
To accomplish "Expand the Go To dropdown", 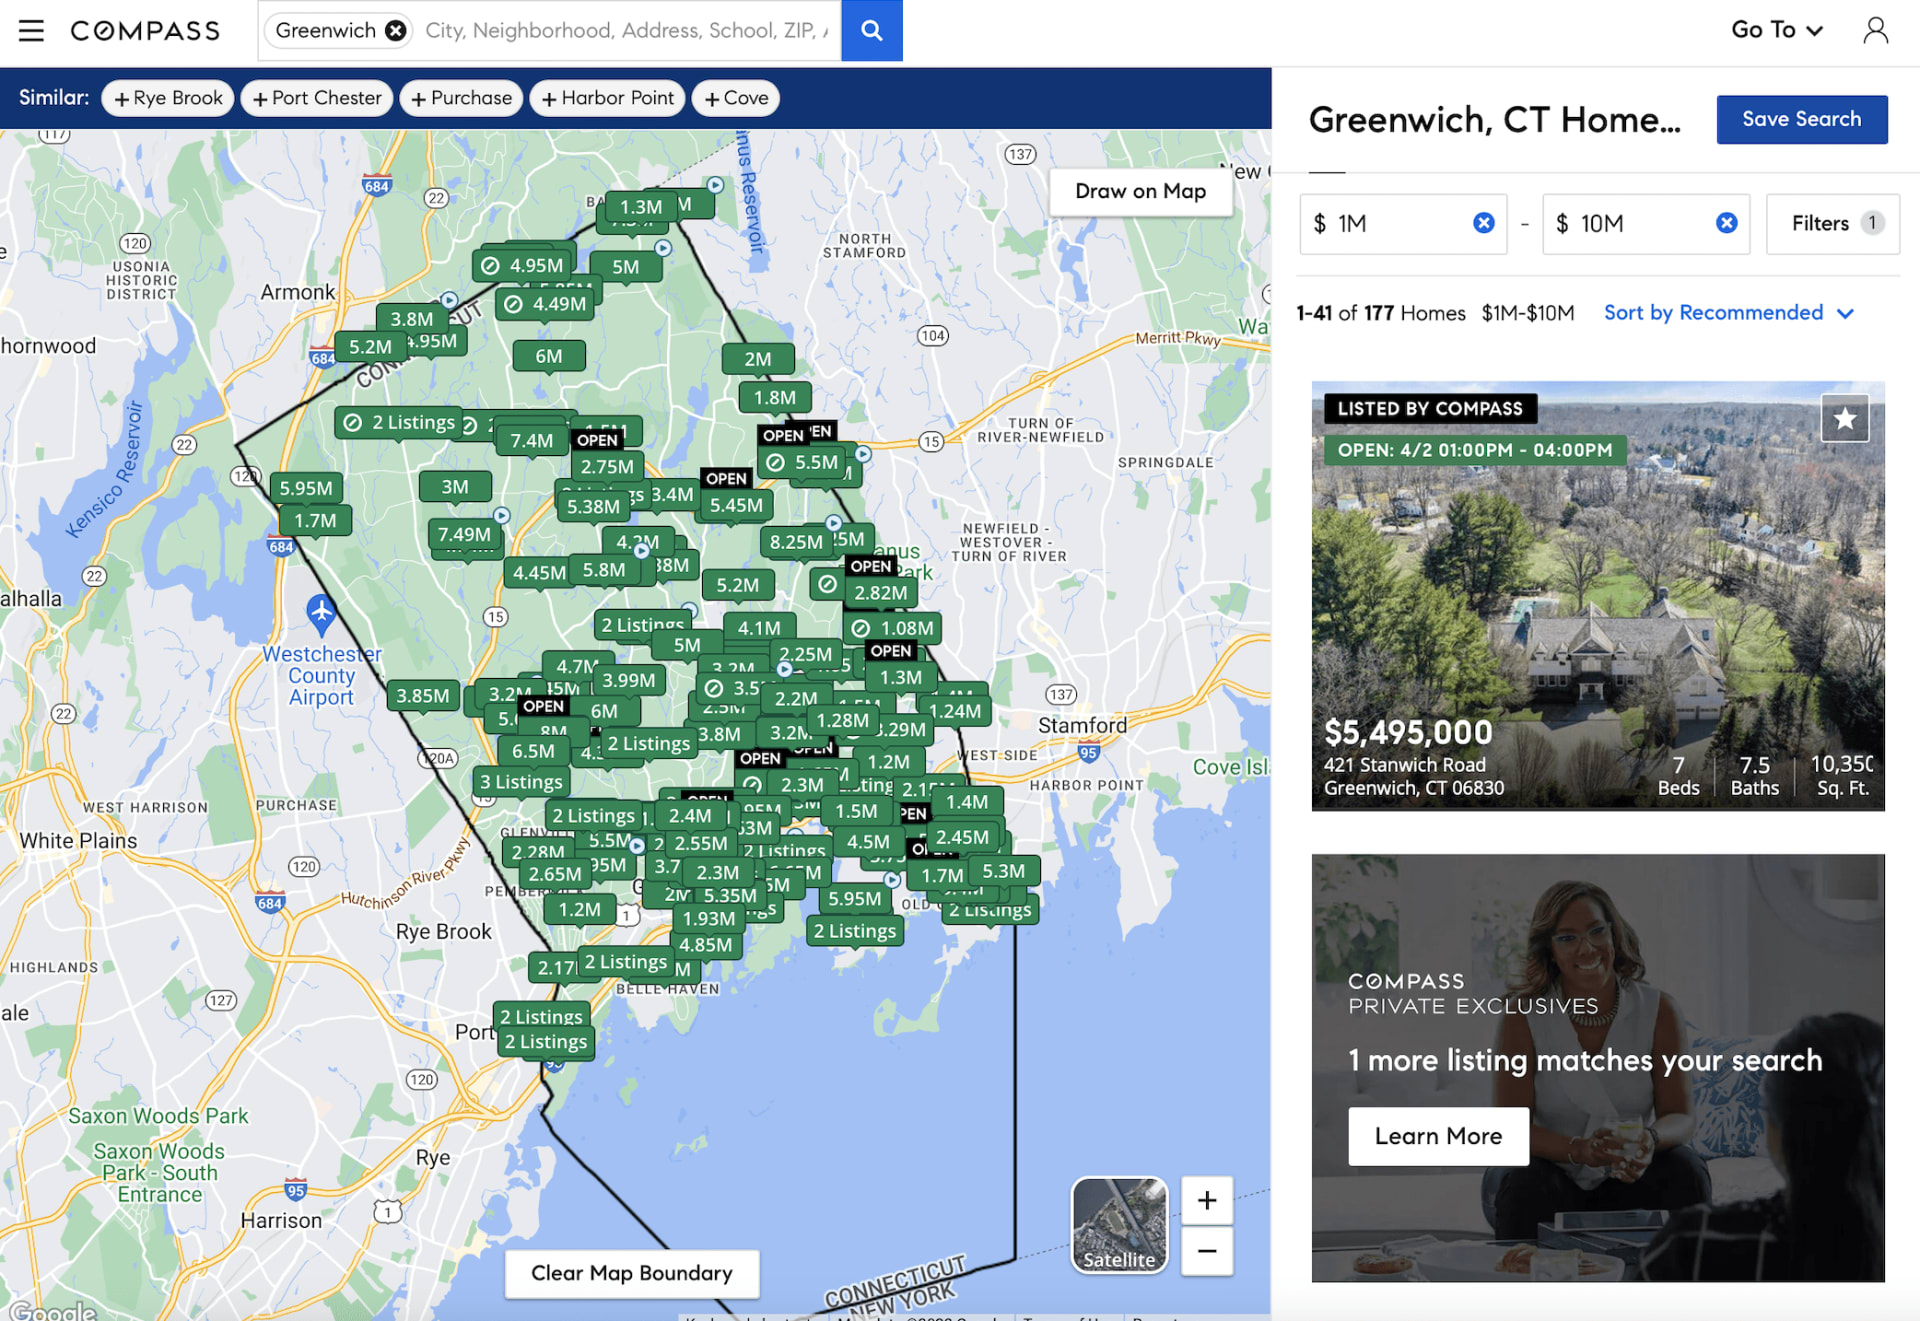I will 1777,30.
